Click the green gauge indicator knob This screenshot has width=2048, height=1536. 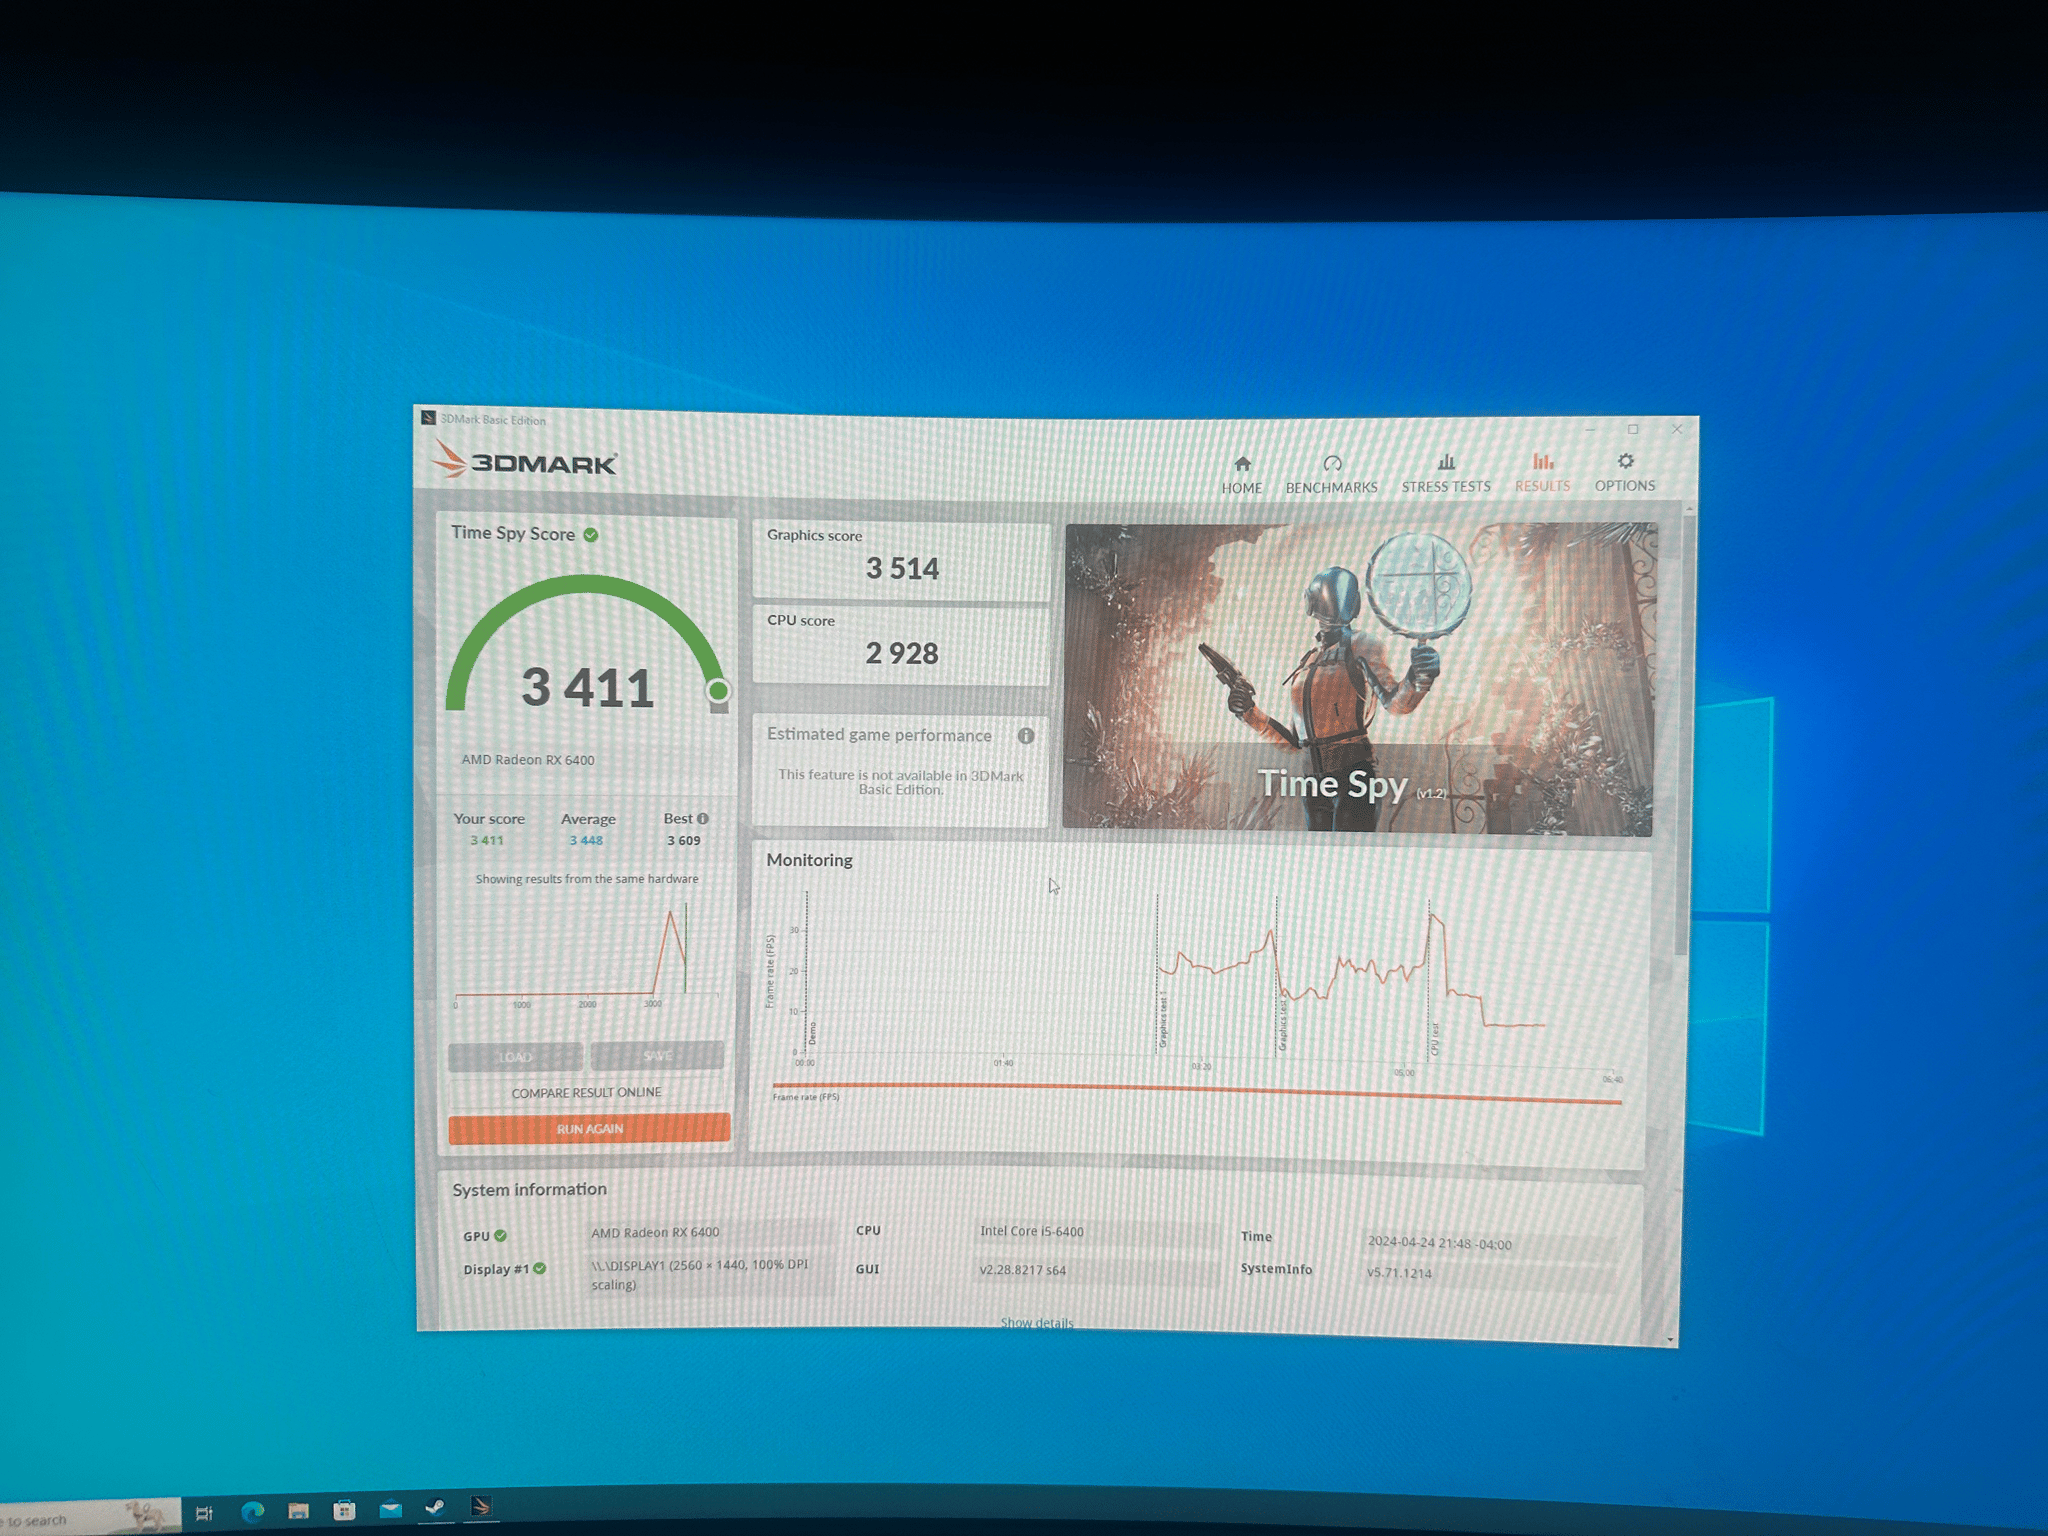pyautogui.click(x=718, y=690)
